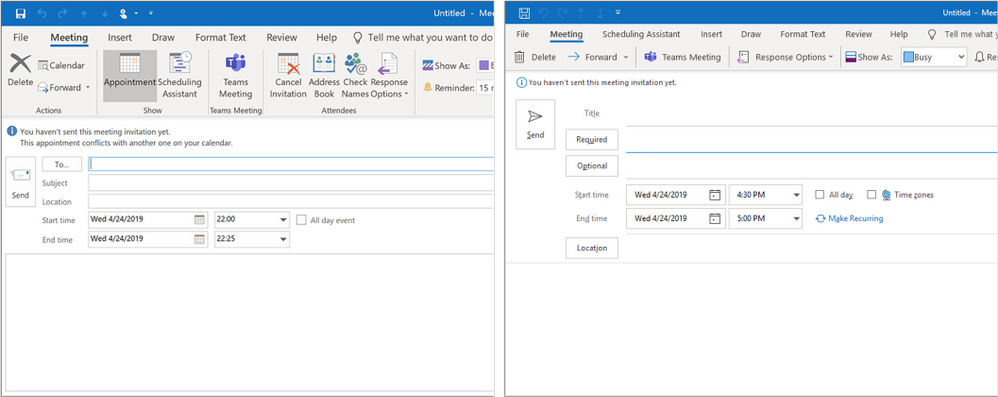Click Save icon in right window title bar
998x397 pixels.
coord(524,13)
